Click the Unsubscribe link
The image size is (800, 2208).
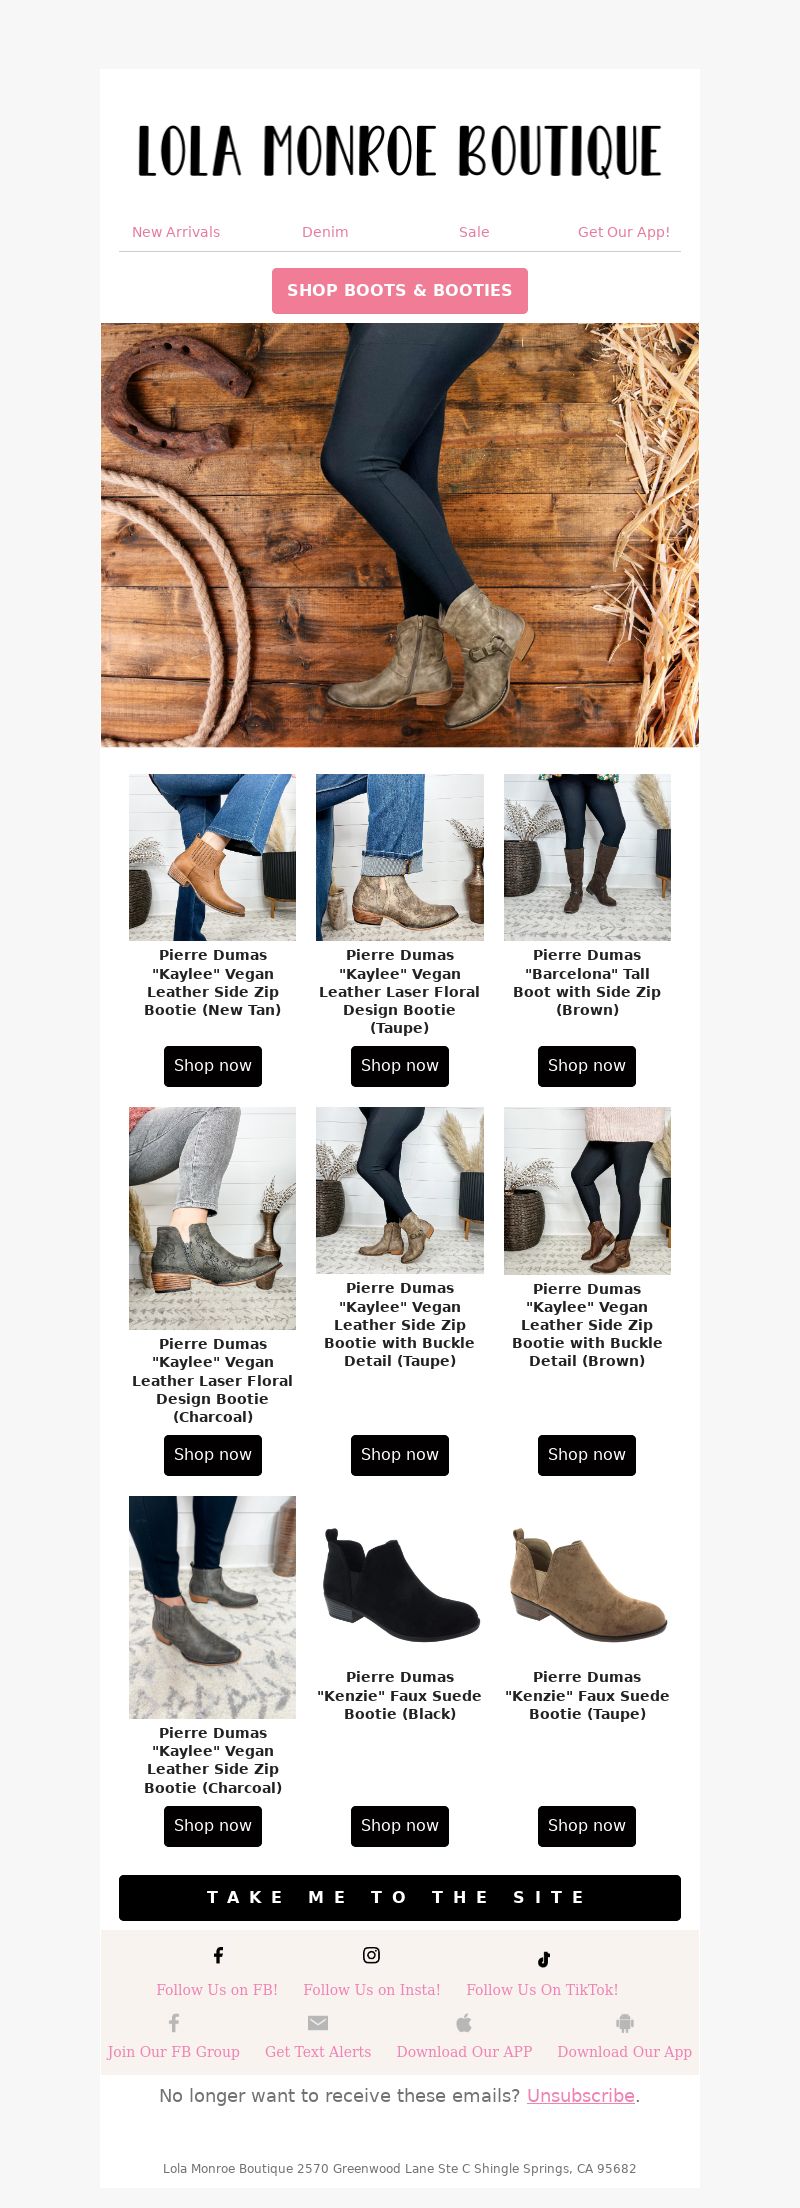[581, 2095]
